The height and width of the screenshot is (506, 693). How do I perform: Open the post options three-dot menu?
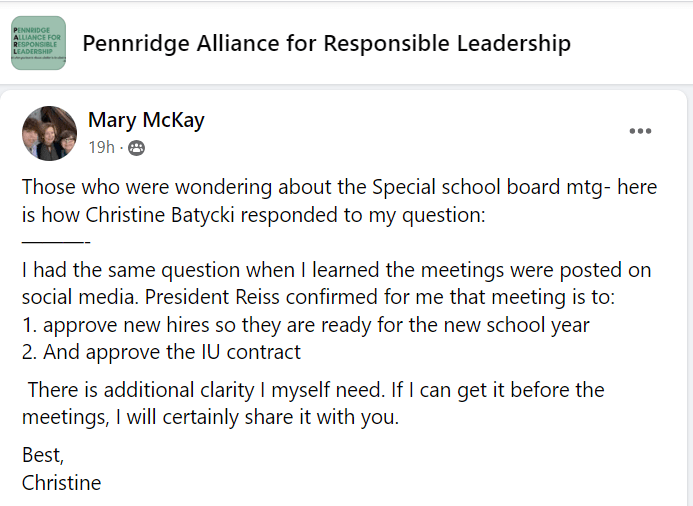tap(640, 131)
